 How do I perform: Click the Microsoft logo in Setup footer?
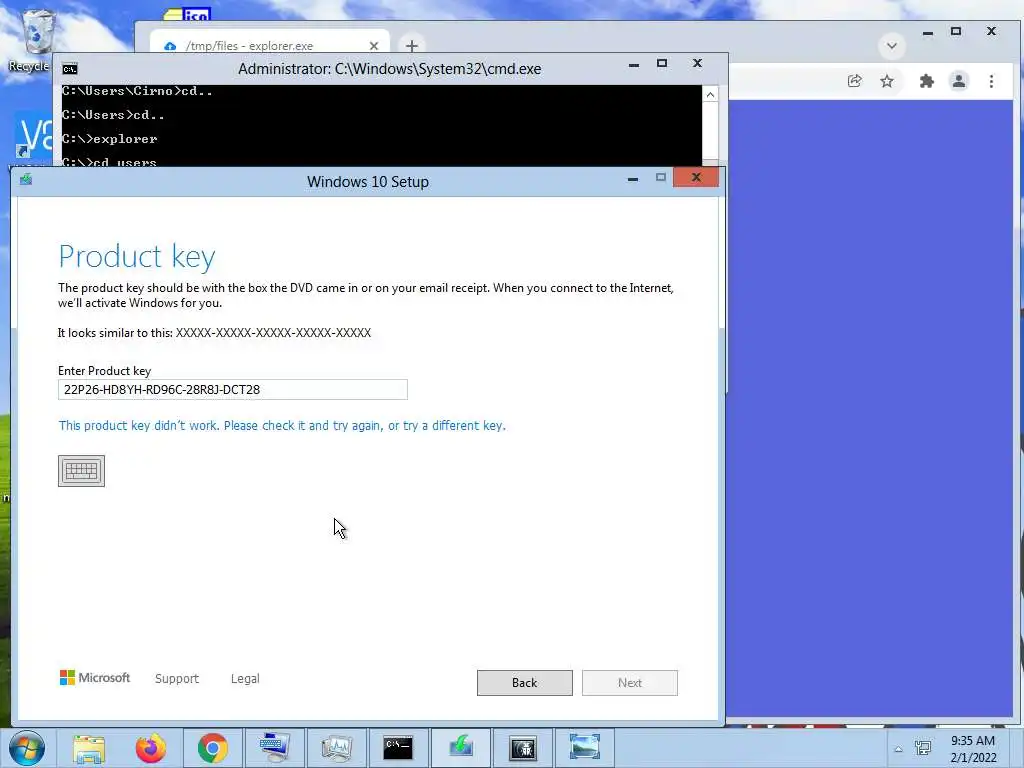pos(95,677)
